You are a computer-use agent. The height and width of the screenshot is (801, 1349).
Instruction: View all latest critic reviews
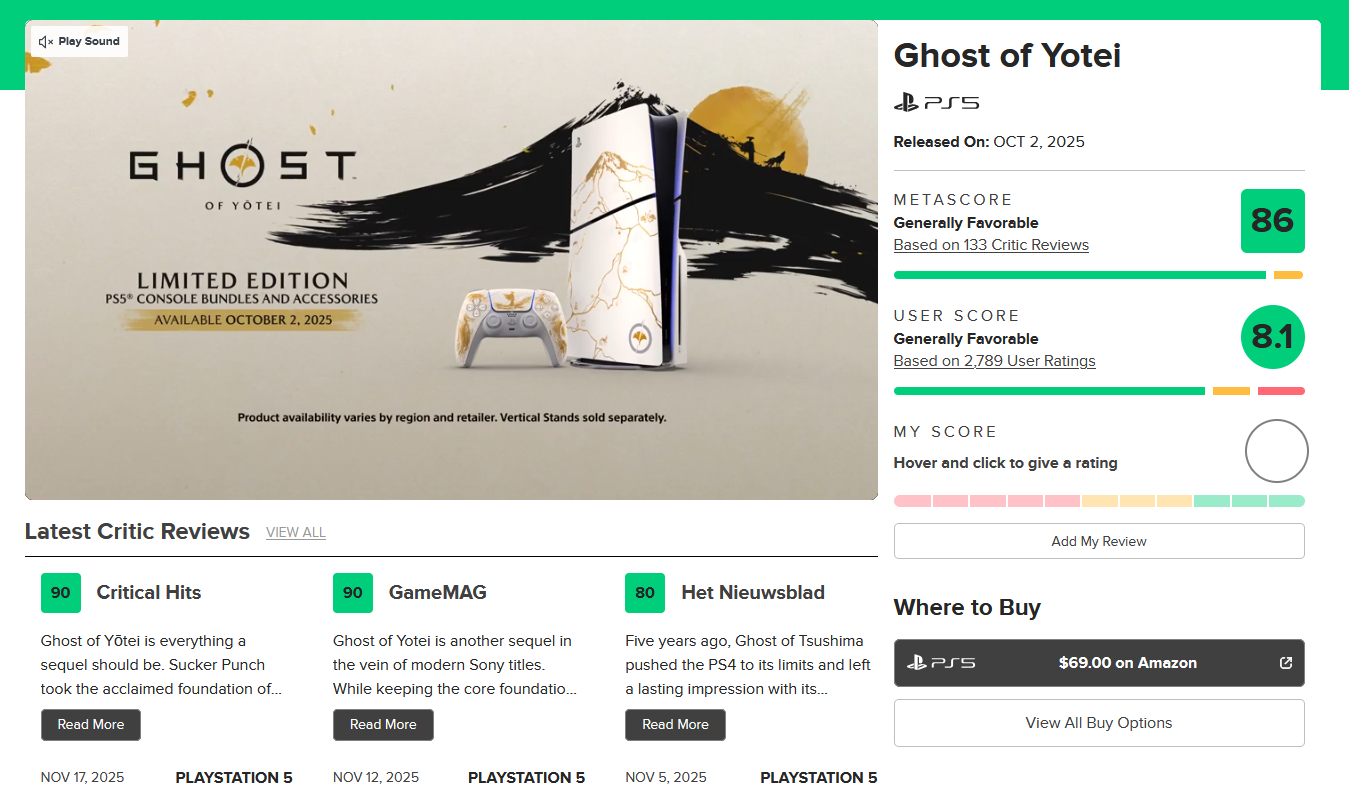[296, 532]
